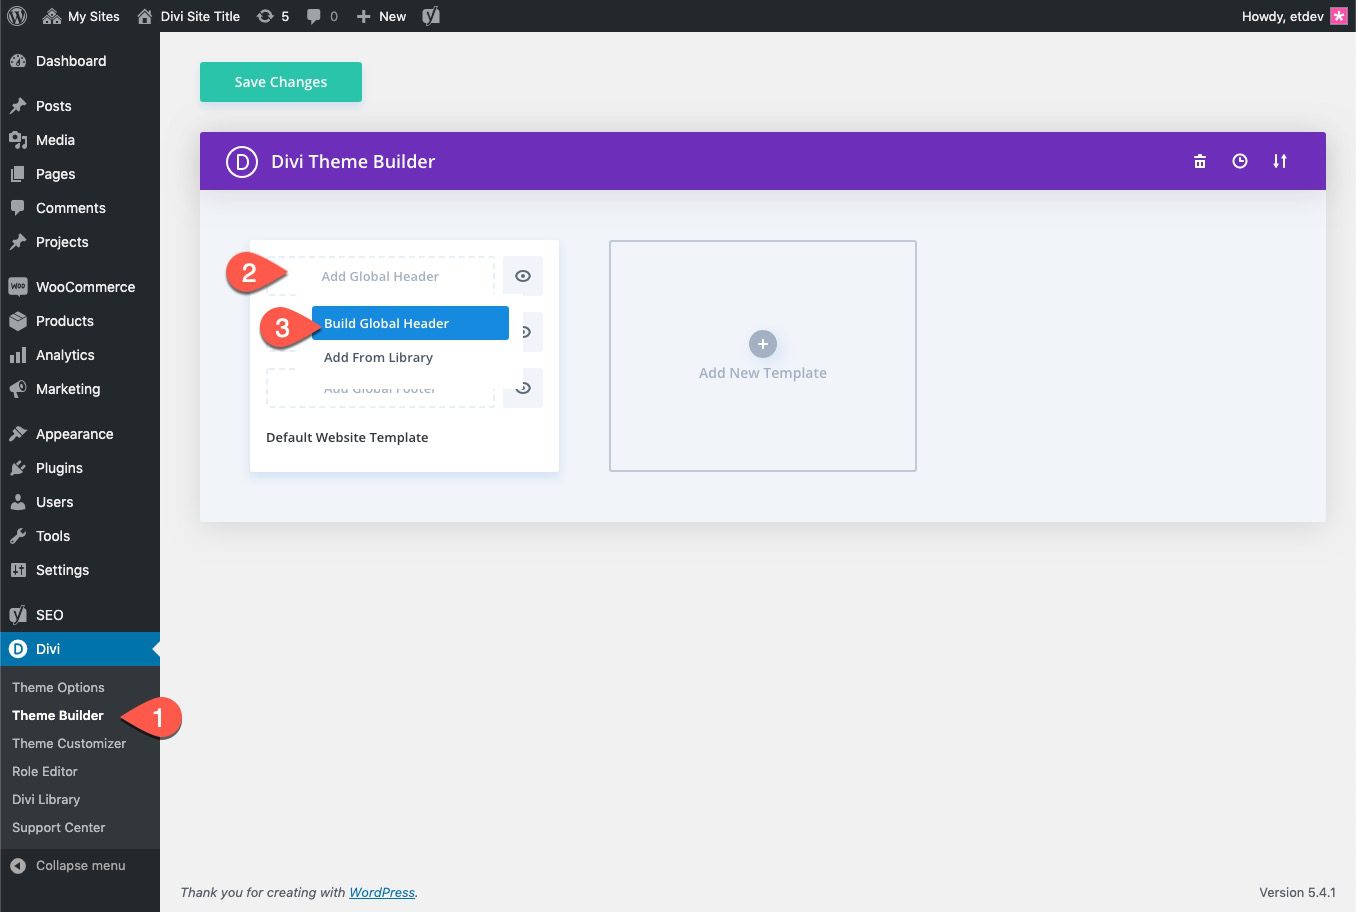Select Theme Options under Divi
This screenshot has width=1356, height=912.
tap(58, 687)
